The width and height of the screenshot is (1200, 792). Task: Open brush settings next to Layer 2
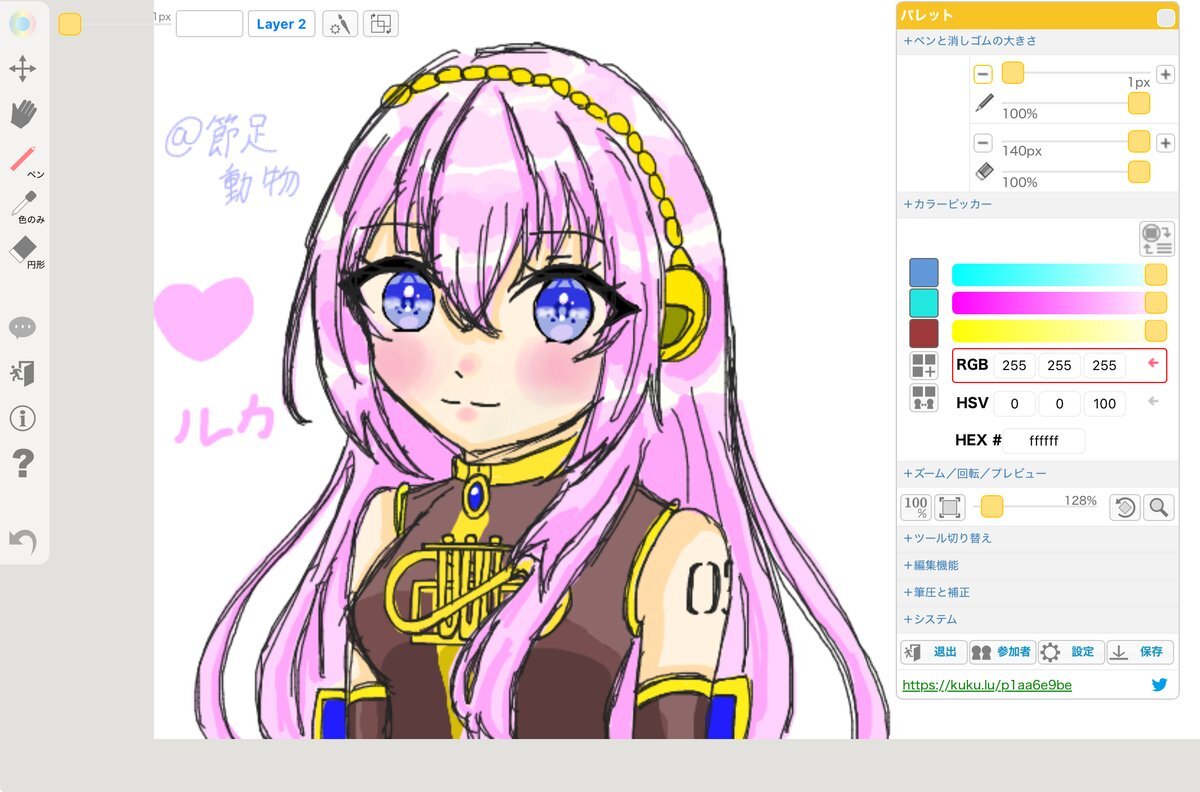[340, 24]
